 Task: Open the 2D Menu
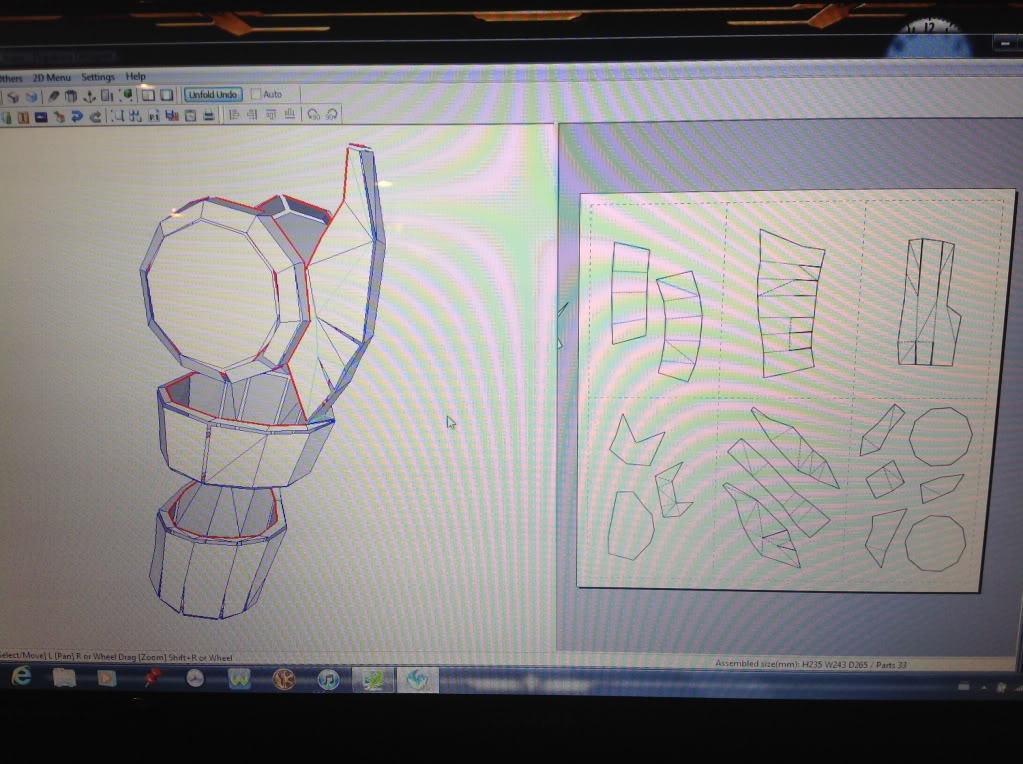click(x=52, y=77)
